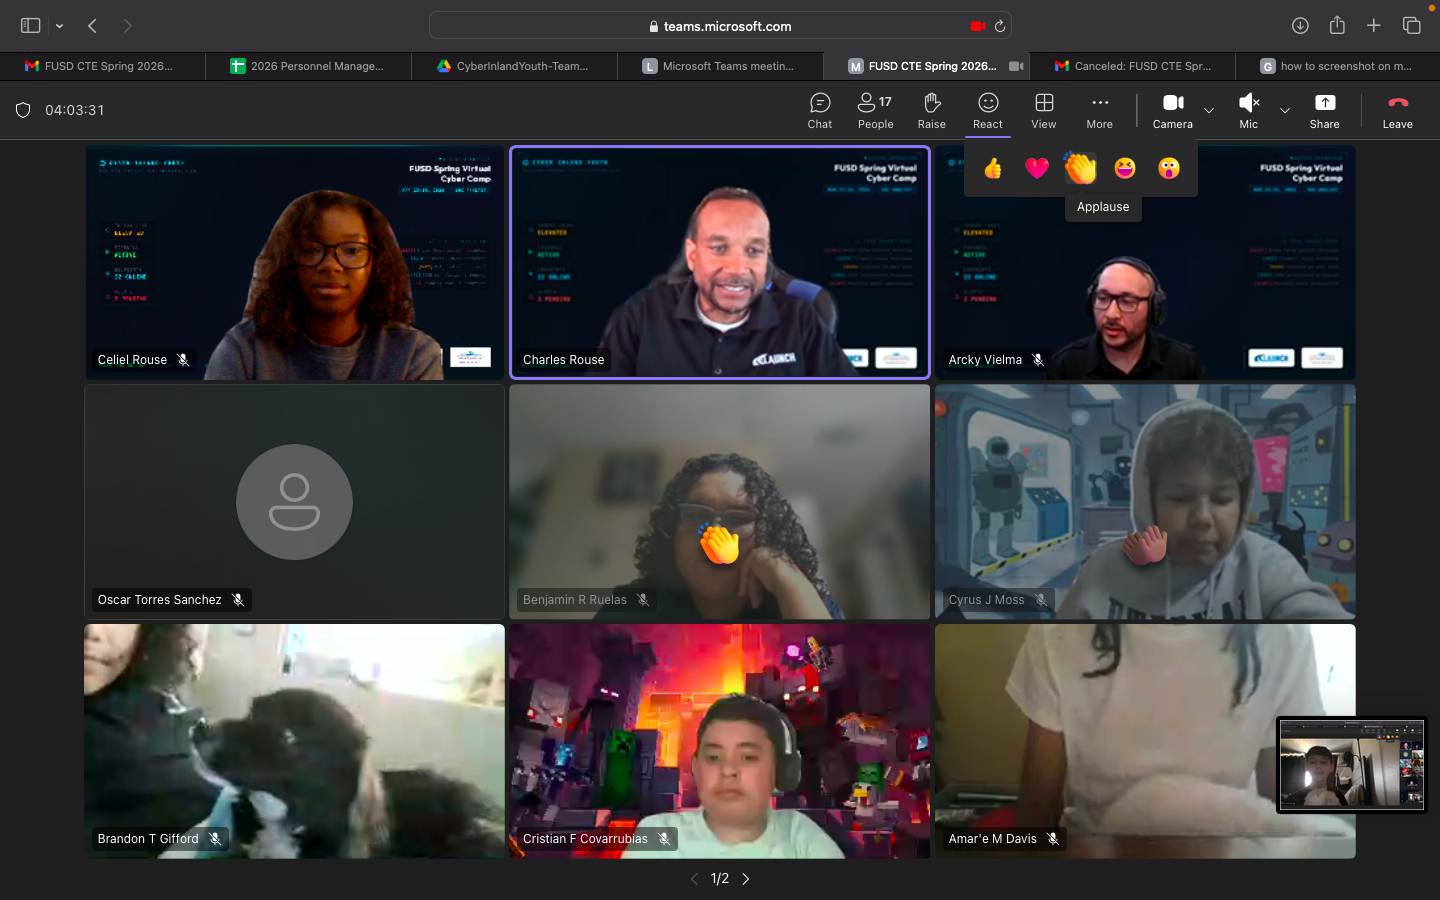Open the camera device selection dropdown
Screen dimensions: 1440x900
[1207, 113]
